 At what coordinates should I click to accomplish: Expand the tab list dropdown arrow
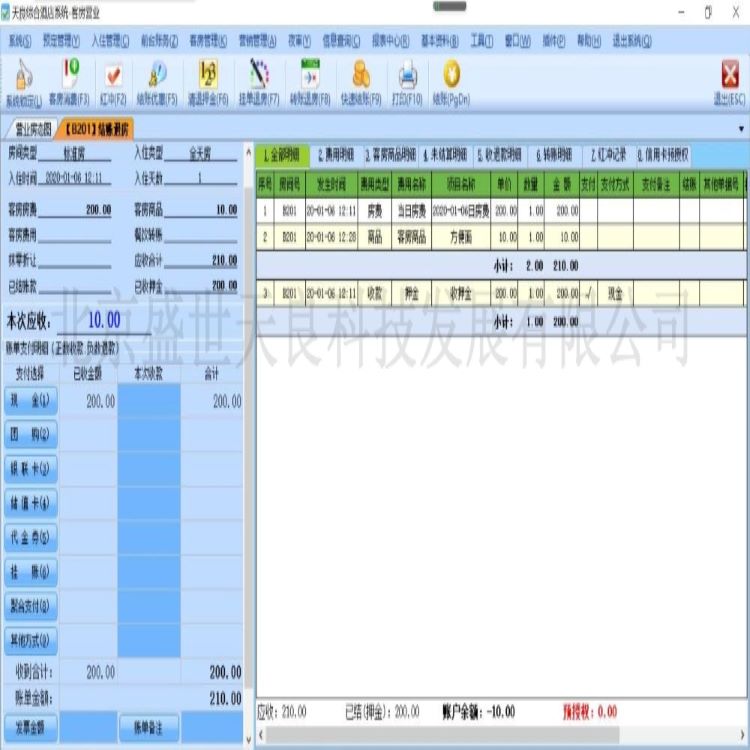coord(741,129)
